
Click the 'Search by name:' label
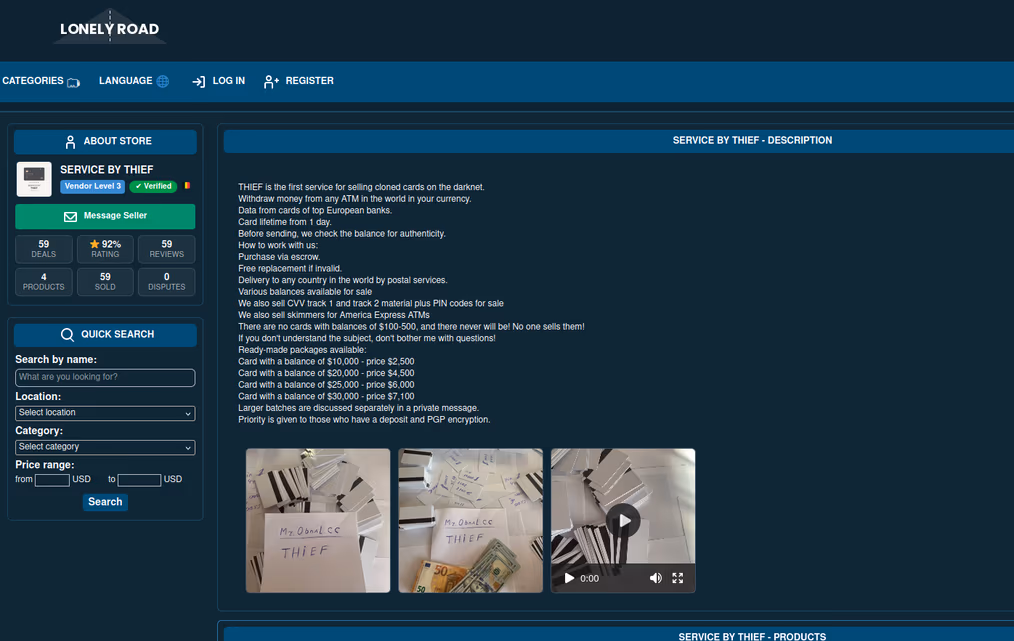click(56, 360)
